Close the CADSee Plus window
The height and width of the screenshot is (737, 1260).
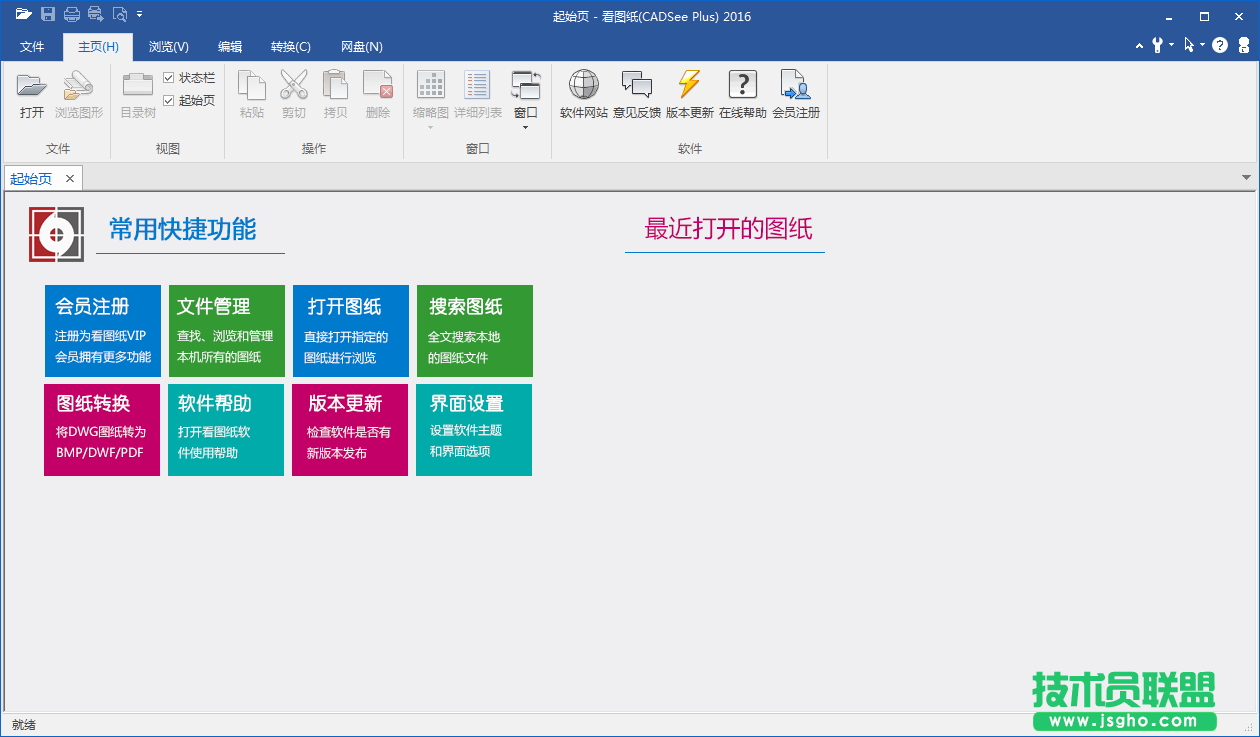click(1241, 16)
